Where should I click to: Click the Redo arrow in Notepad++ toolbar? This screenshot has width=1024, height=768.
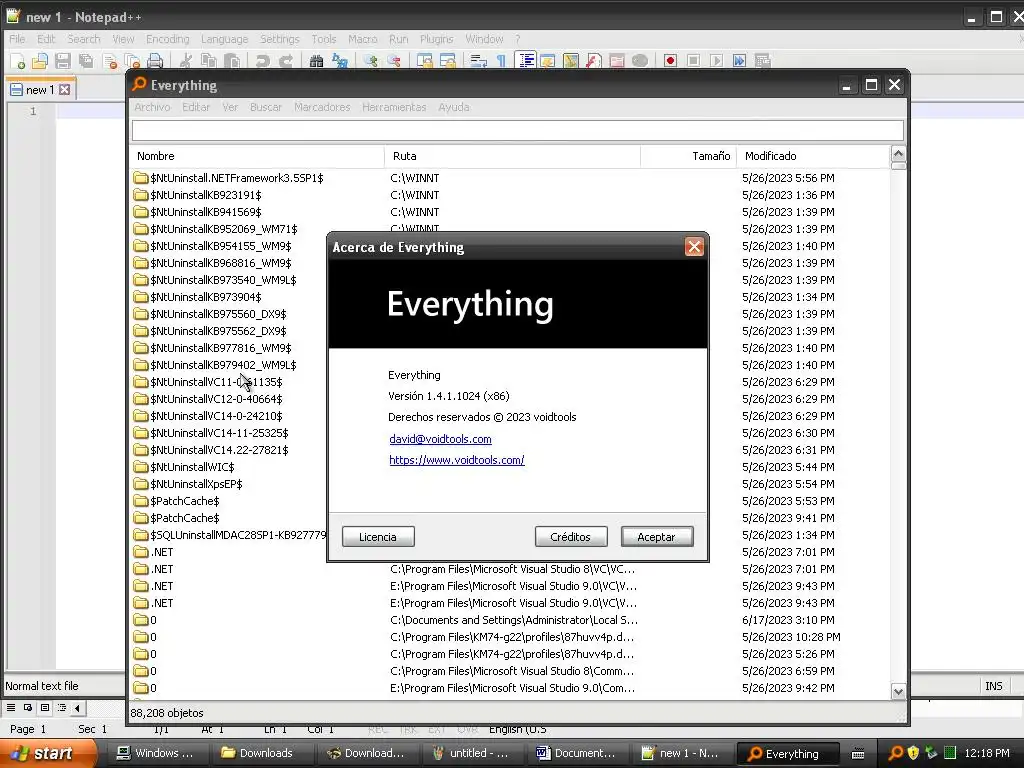pos(286,61)
